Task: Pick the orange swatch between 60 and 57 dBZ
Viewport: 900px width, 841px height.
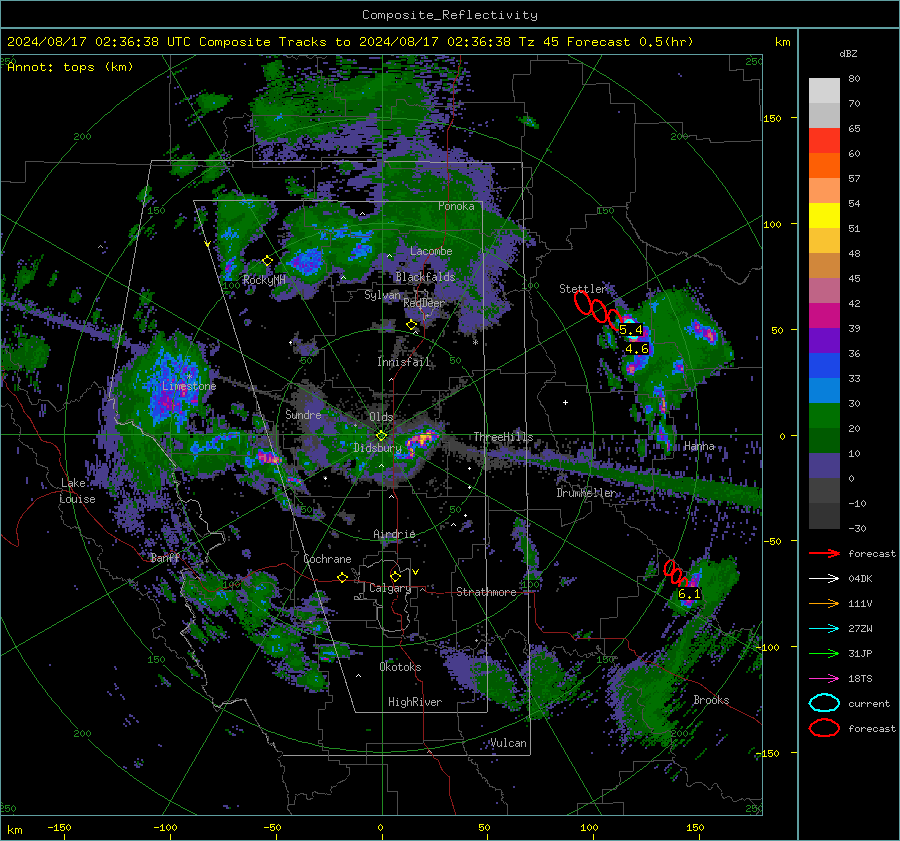Action: pos(824,166)
